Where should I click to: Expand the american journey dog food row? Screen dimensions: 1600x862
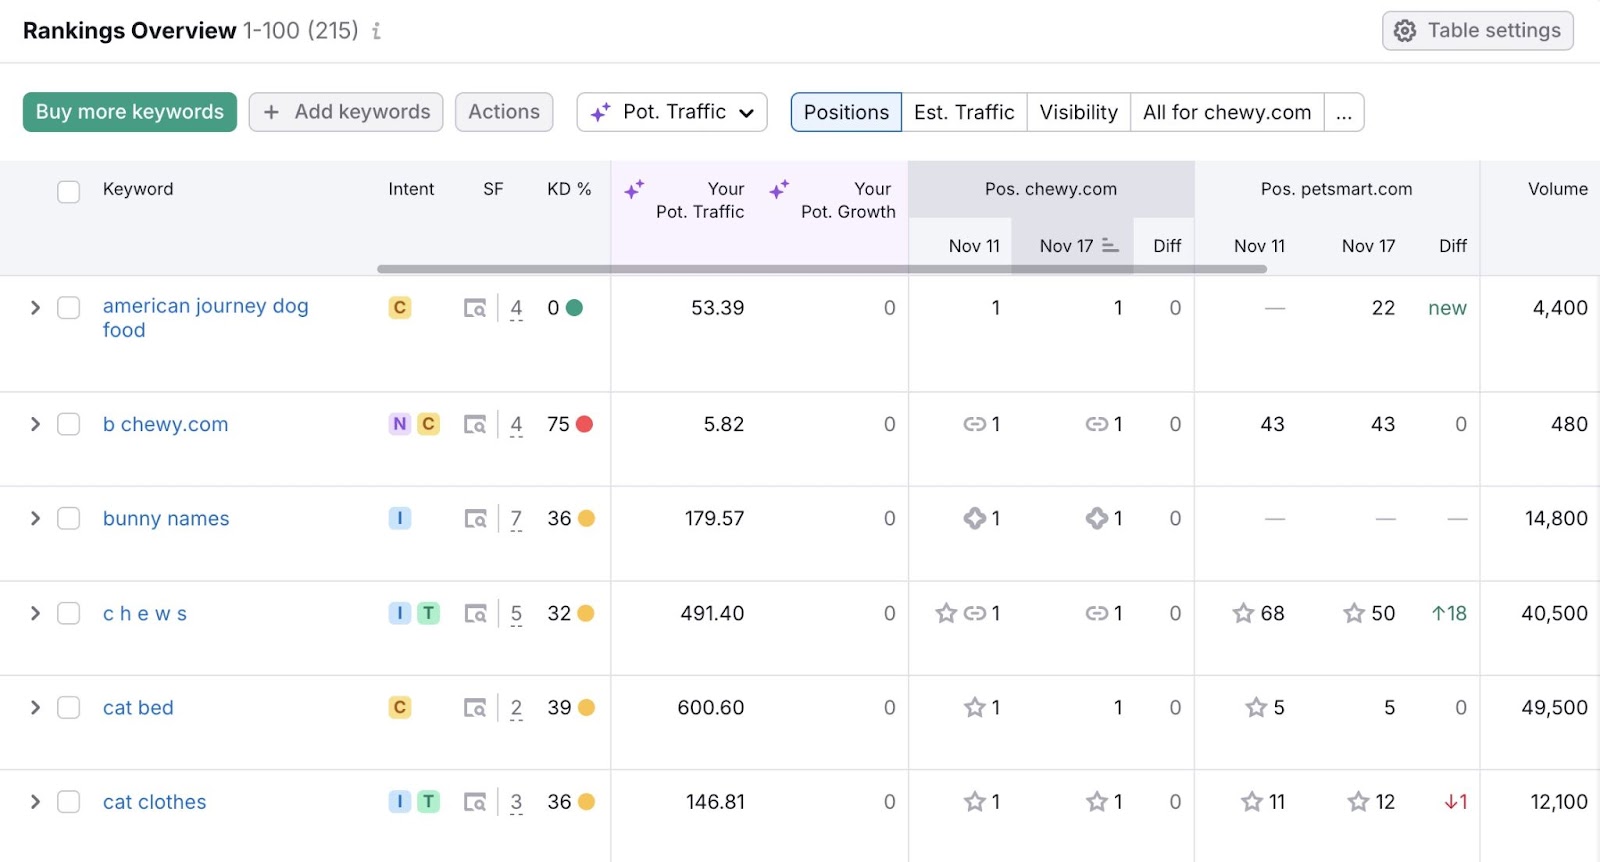(35, 308)
